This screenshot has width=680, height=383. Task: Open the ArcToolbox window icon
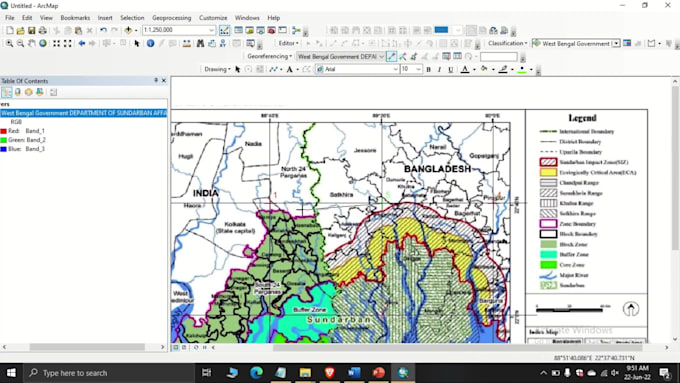pos(271,30)
